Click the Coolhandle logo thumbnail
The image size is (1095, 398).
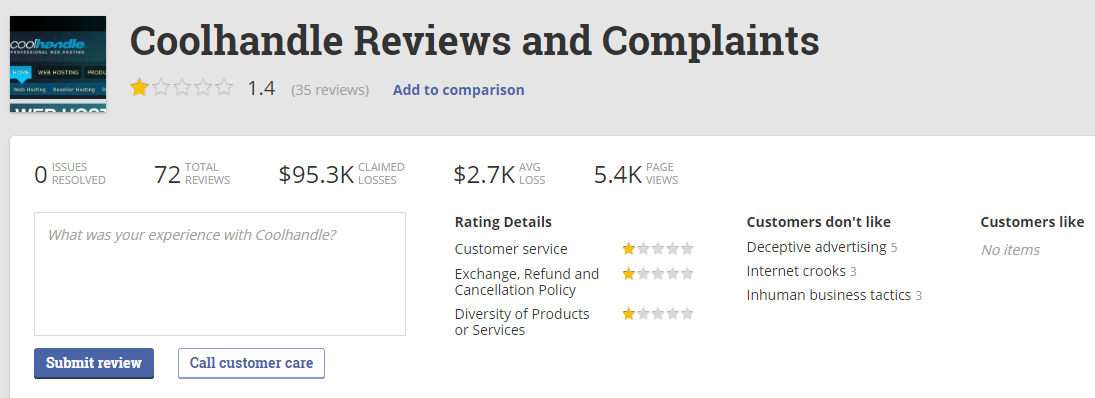coord(58,64)
